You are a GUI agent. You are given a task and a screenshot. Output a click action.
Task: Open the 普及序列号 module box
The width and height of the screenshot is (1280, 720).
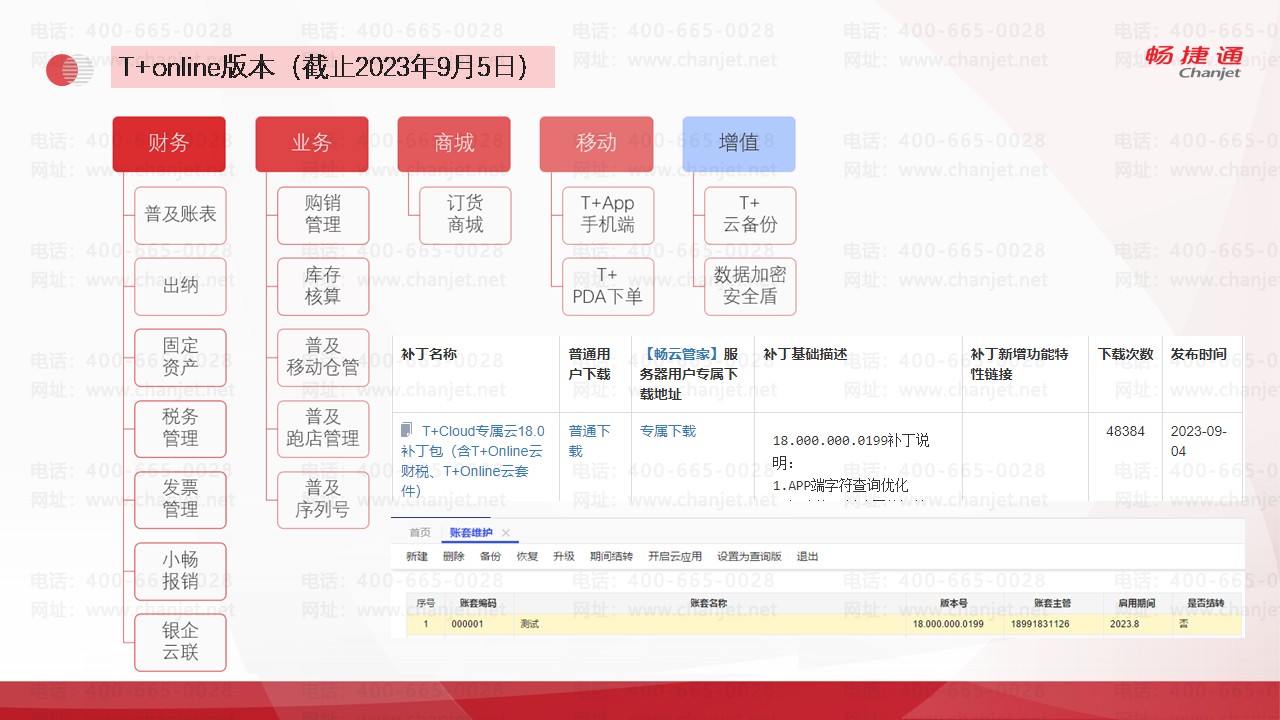(x=323, y=500)
